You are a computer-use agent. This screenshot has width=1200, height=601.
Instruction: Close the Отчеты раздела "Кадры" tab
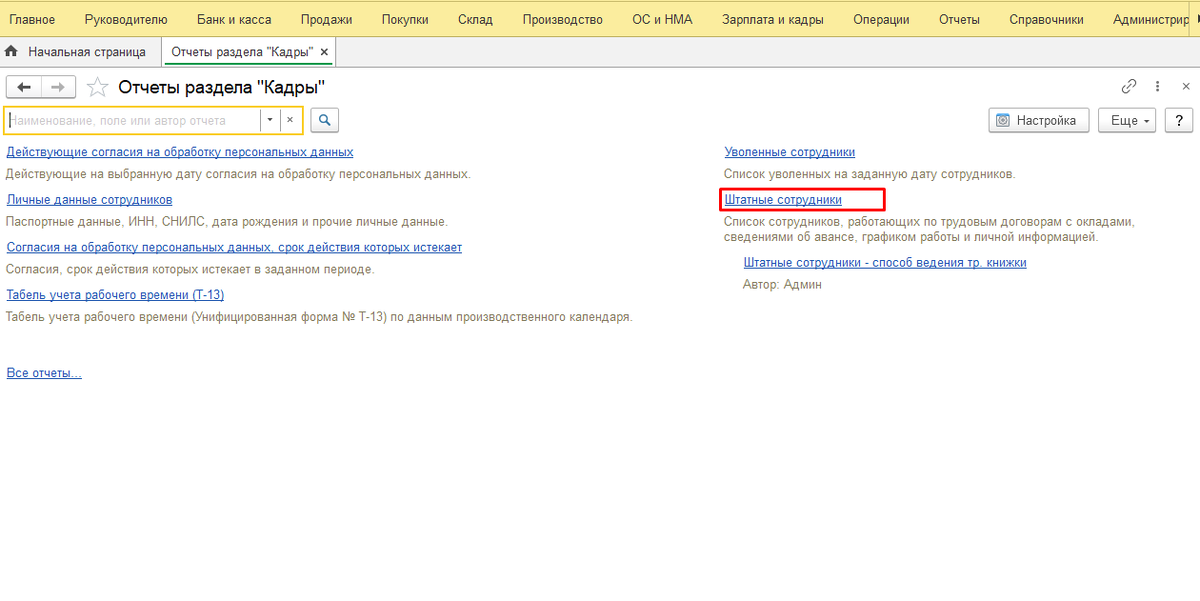click(x=324, y=52)
